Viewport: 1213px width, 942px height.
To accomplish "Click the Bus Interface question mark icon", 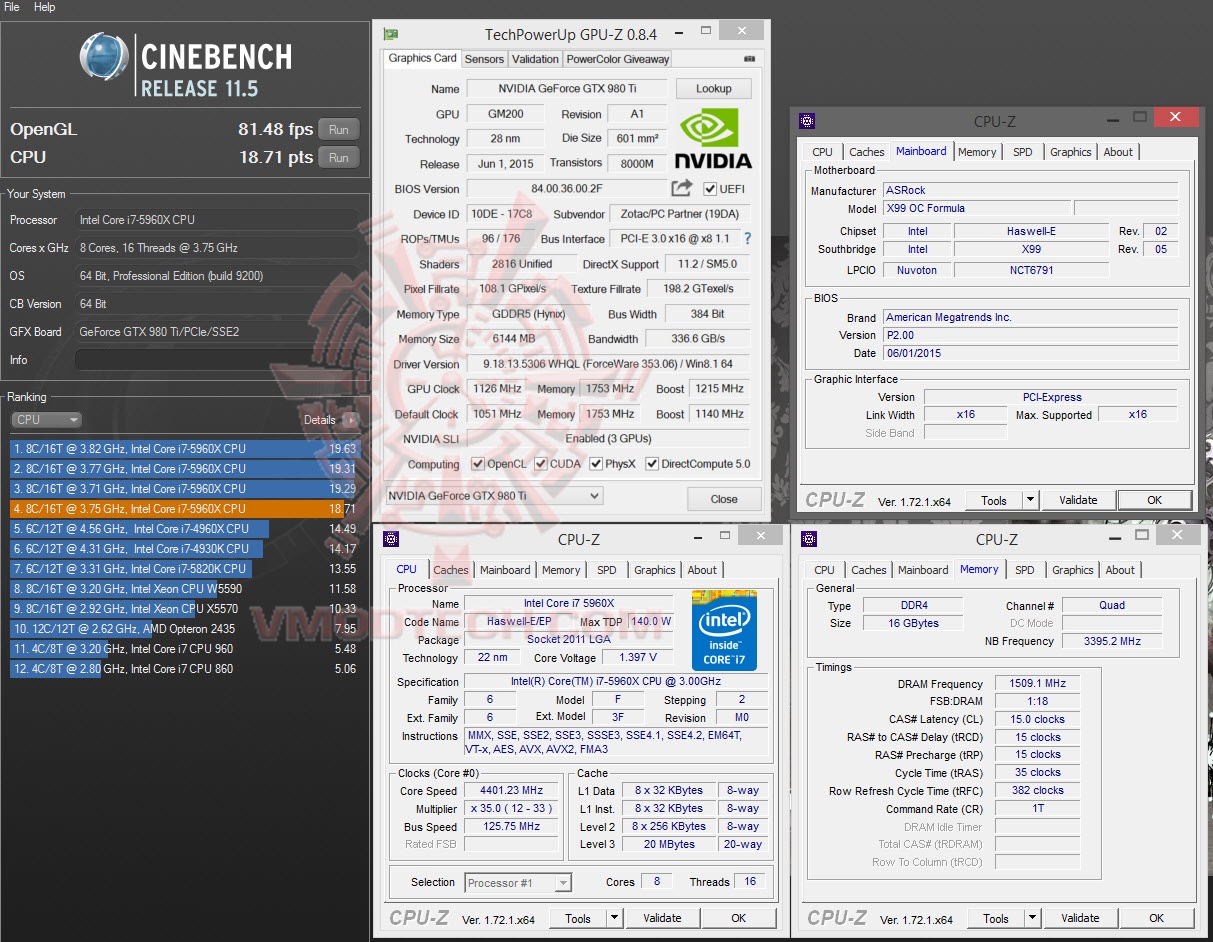I will (x=747, y=239).
